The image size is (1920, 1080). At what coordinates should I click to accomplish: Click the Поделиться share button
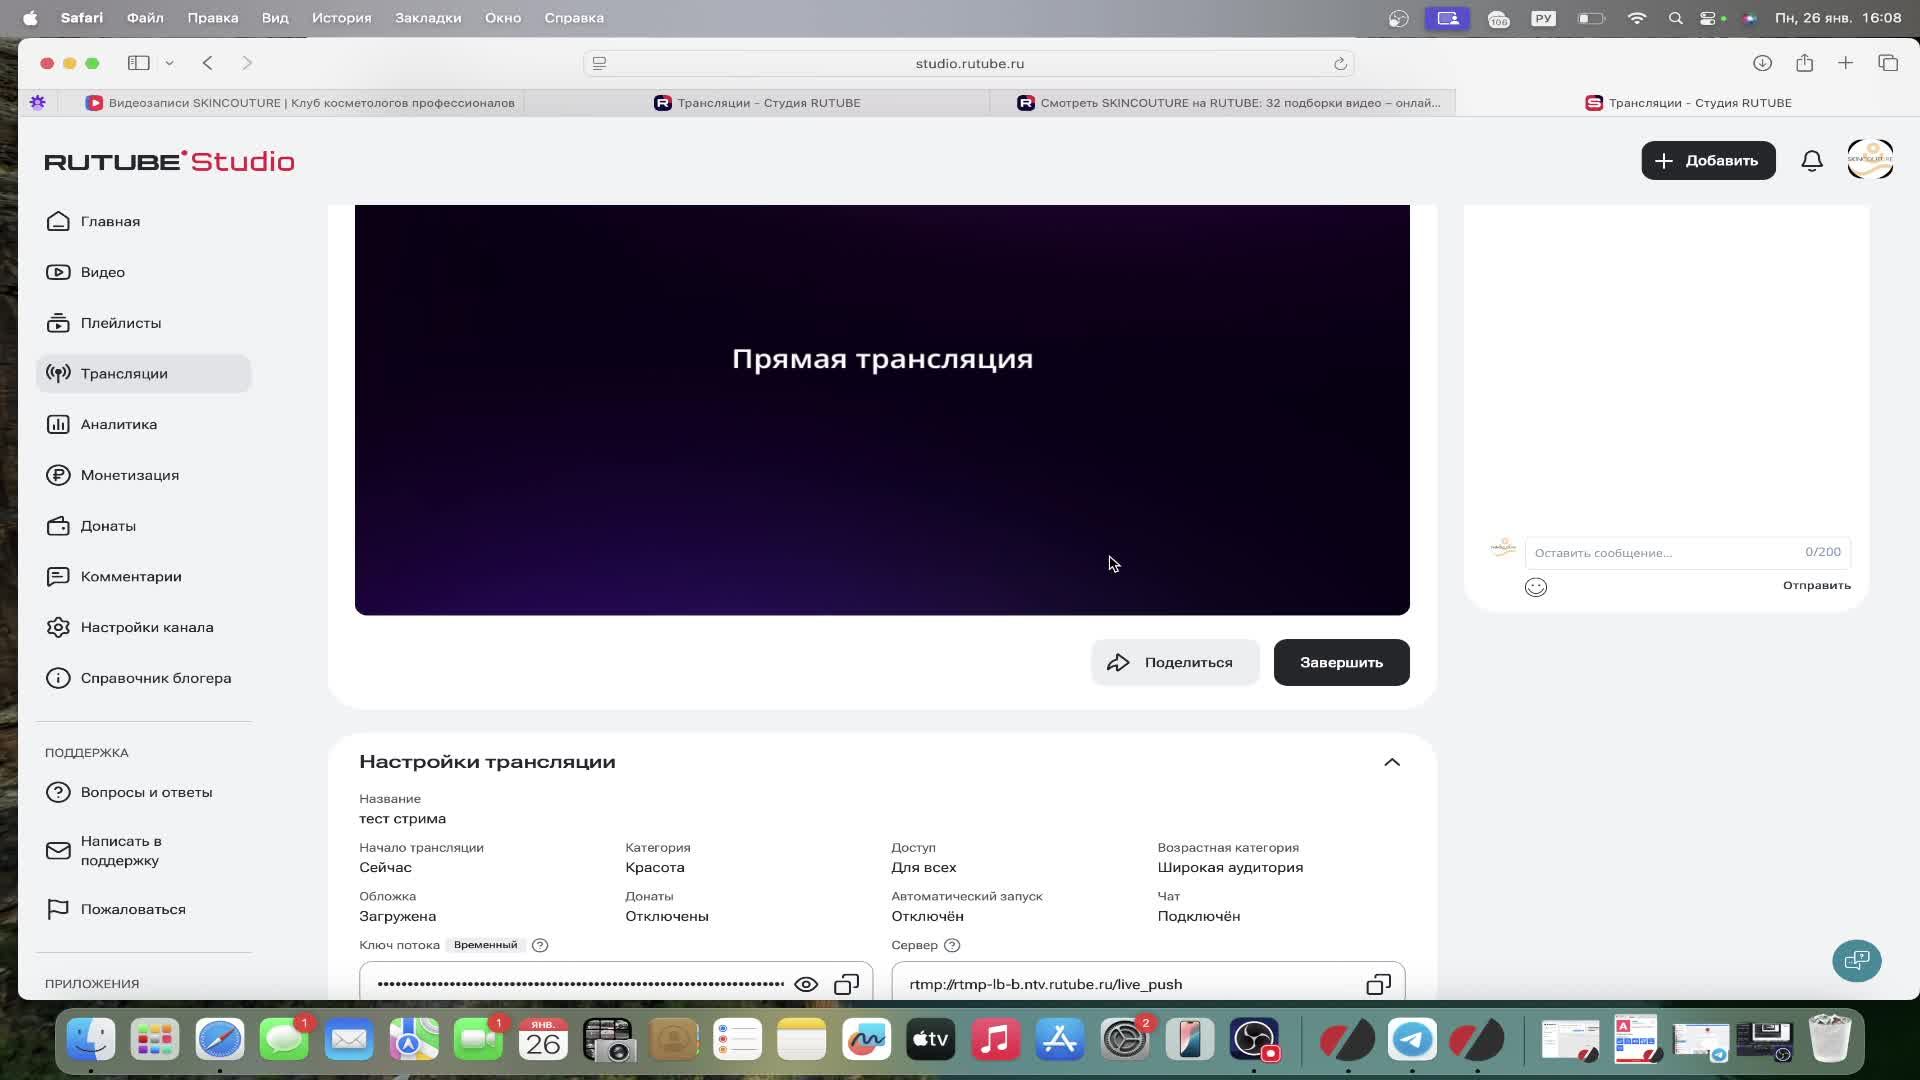point(1174,662)
